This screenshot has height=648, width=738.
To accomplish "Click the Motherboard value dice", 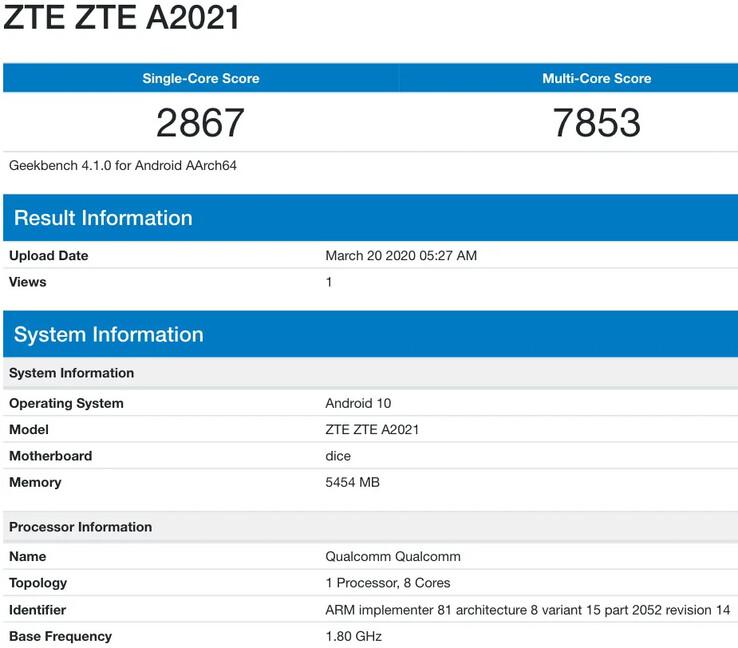I will pos(339,456).
